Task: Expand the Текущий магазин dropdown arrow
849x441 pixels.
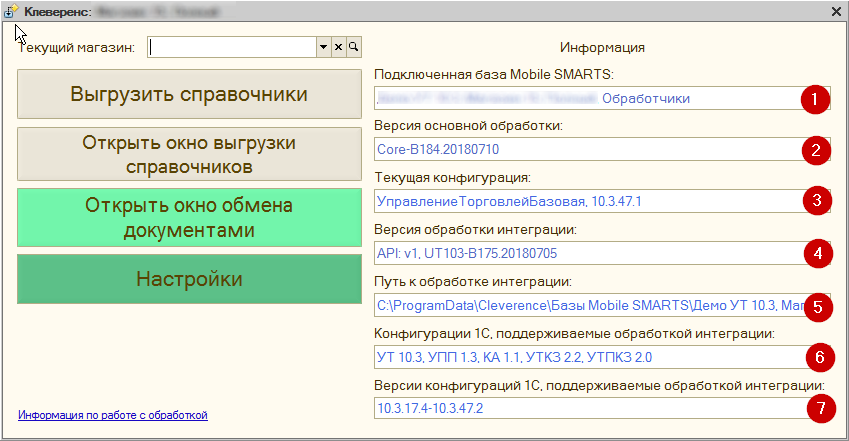Action: [x=323, y=47]
